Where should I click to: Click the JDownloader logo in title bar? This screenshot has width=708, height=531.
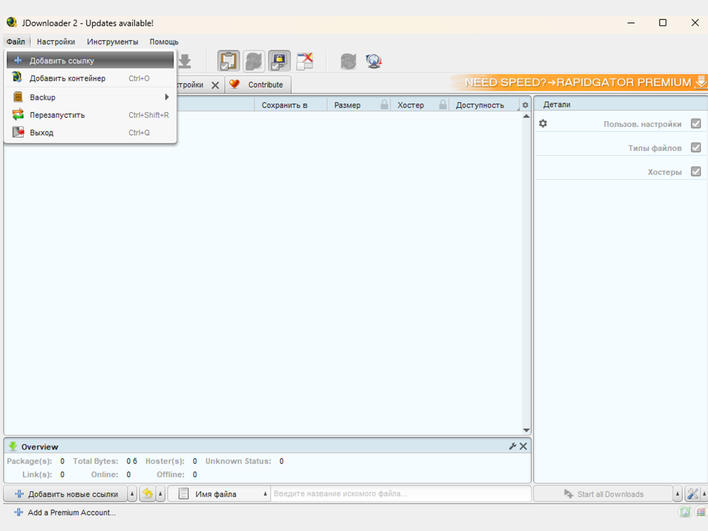tap(12, 22)
